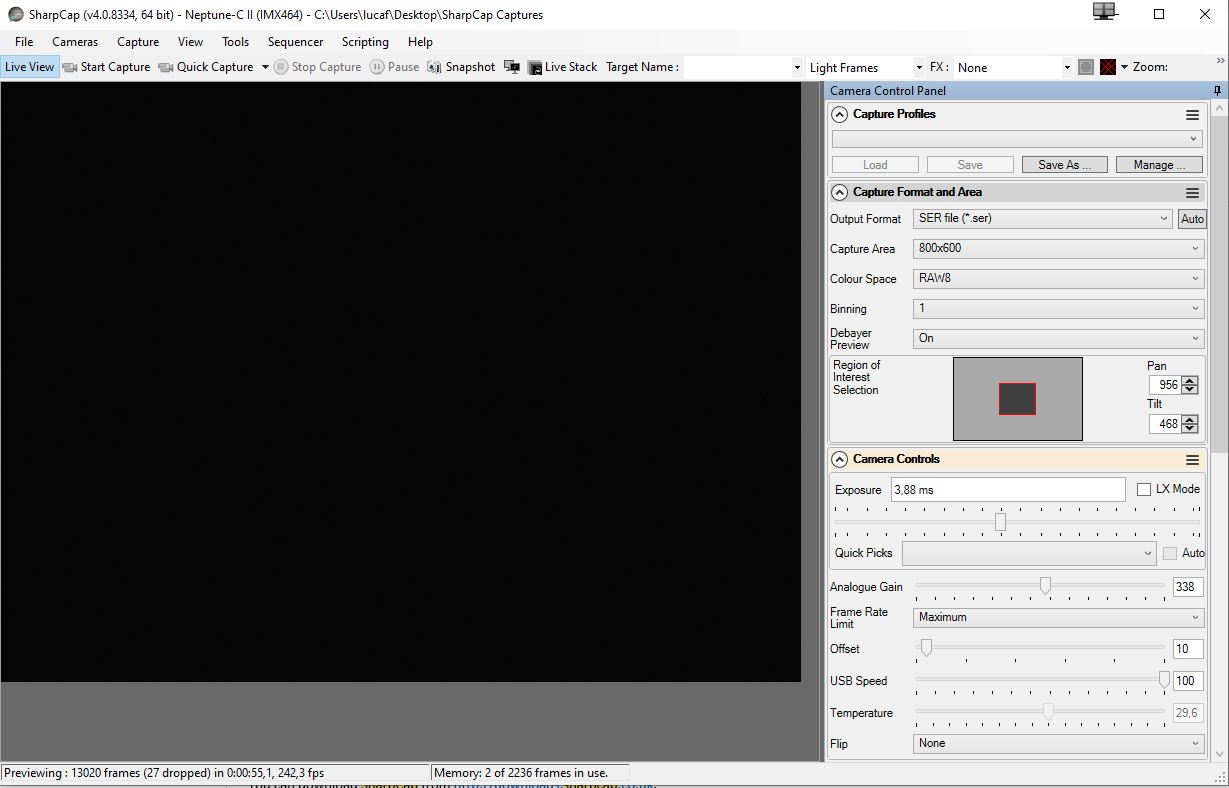Open the Binning dropdown

[1059, 309]
